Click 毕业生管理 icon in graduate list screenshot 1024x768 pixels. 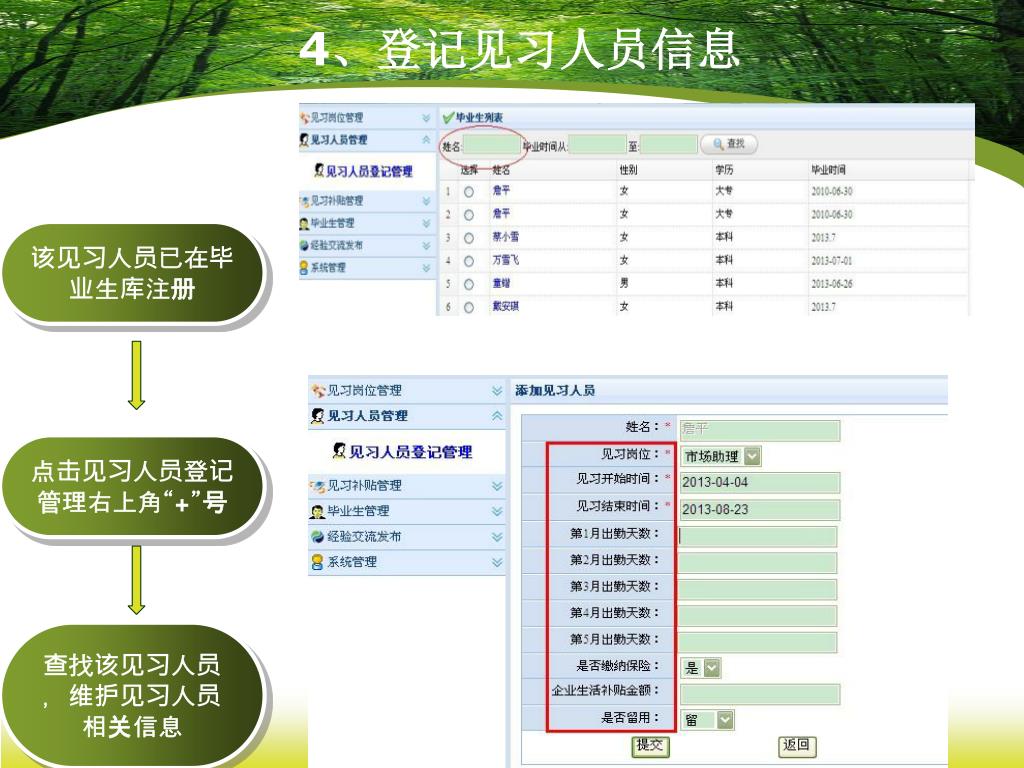pos(304,223)
